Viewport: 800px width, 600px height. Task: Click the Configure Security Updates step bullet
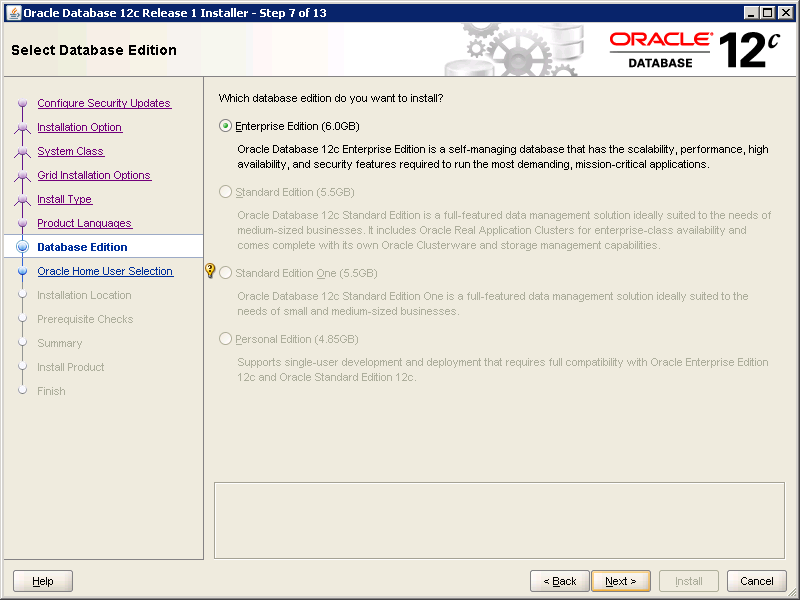point(22,103)
